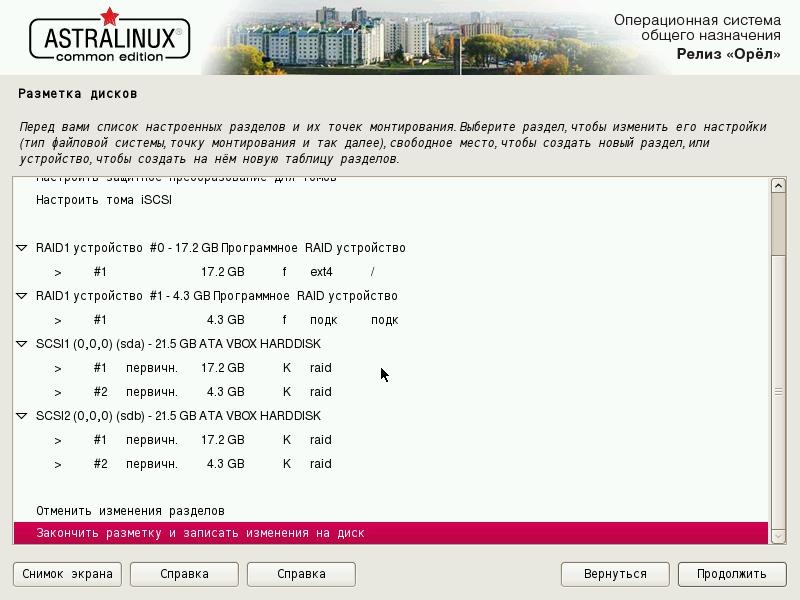Select sdb partition #2 4.3 GB raid
The image size is (800, 600).
(391, 464)
